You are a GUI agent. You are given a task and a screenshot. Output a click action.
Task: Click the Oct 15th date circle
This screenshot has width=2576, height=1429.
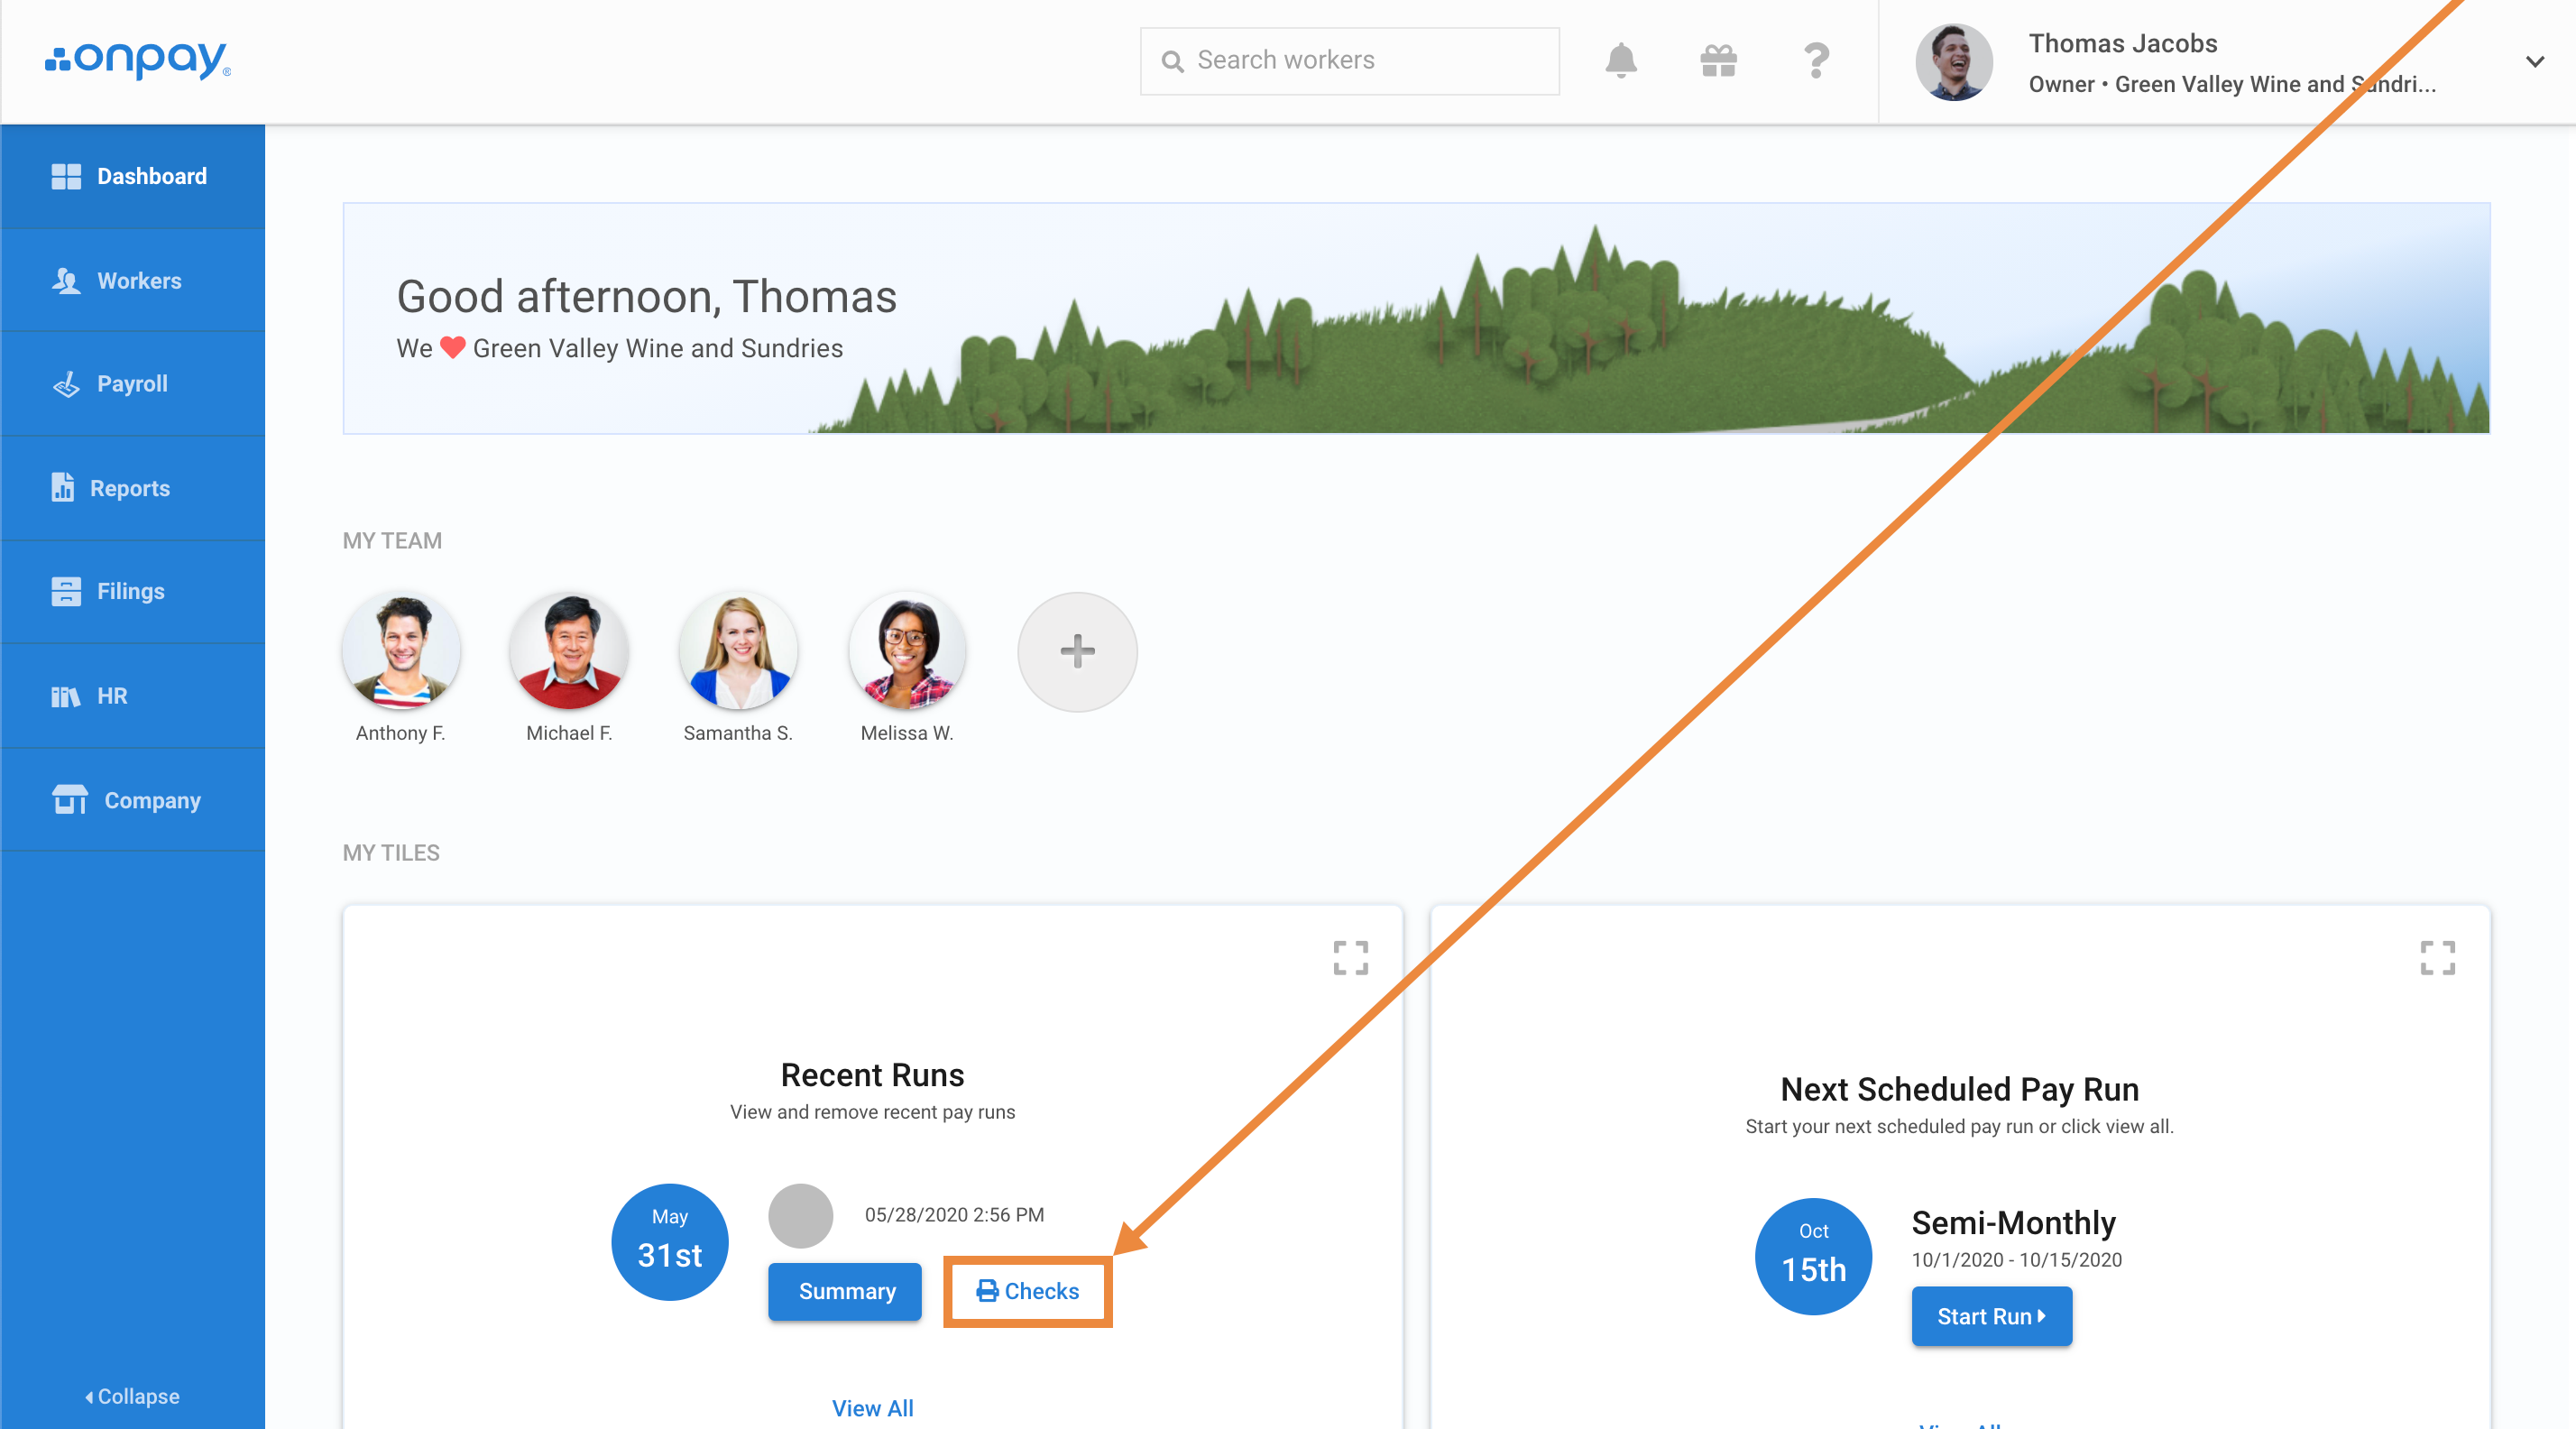tap(1813, 1257)
